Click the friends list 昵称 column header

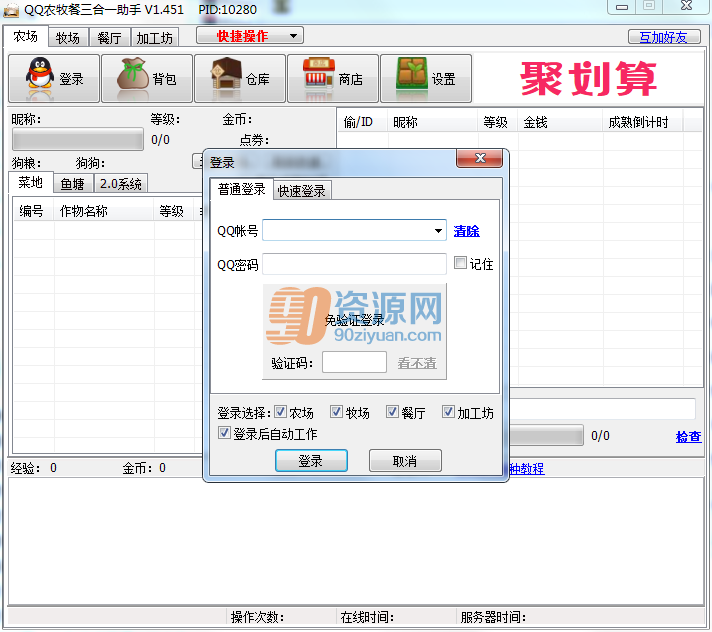[x=432, y=122]
